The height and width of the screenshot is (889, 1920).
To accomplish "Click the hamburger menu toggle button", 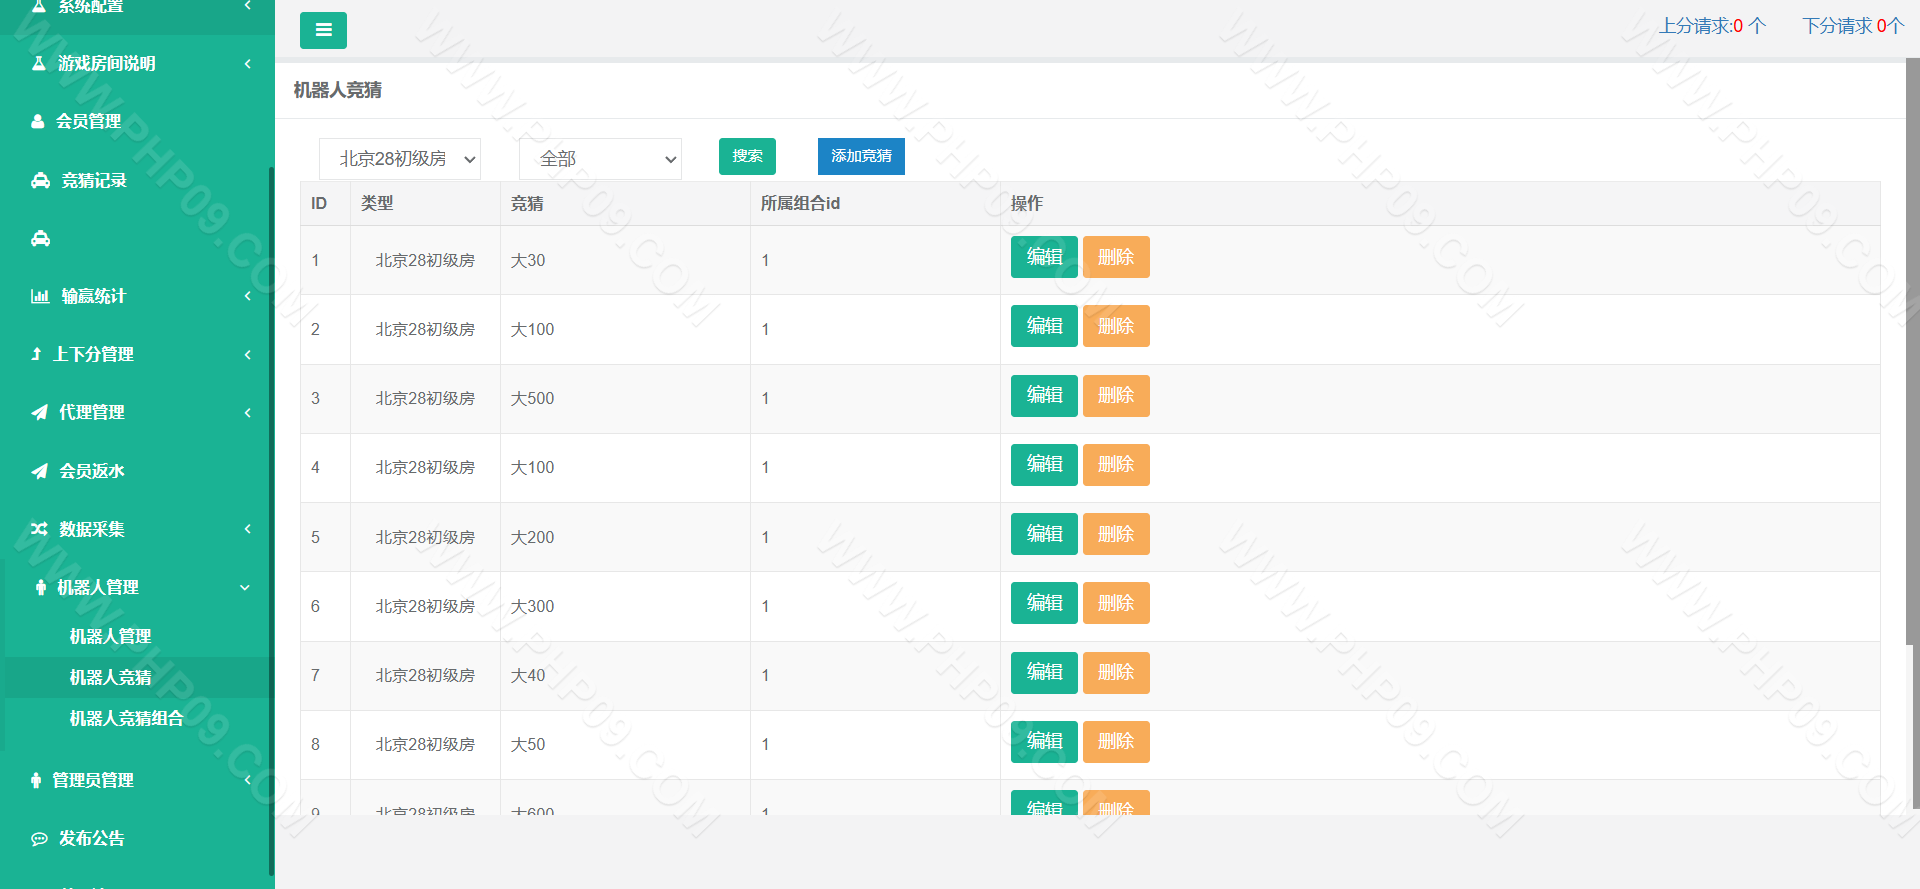I will coord(323,30).
